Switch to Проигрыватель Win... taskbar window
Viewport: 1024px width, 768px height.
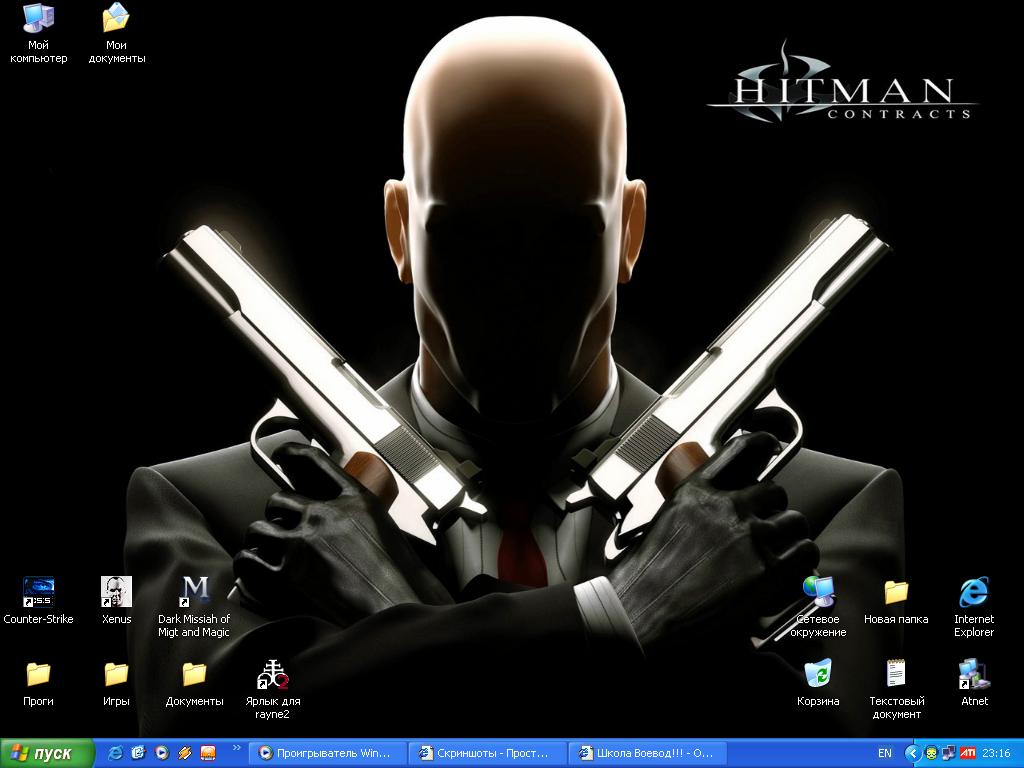tap(327, 753)
